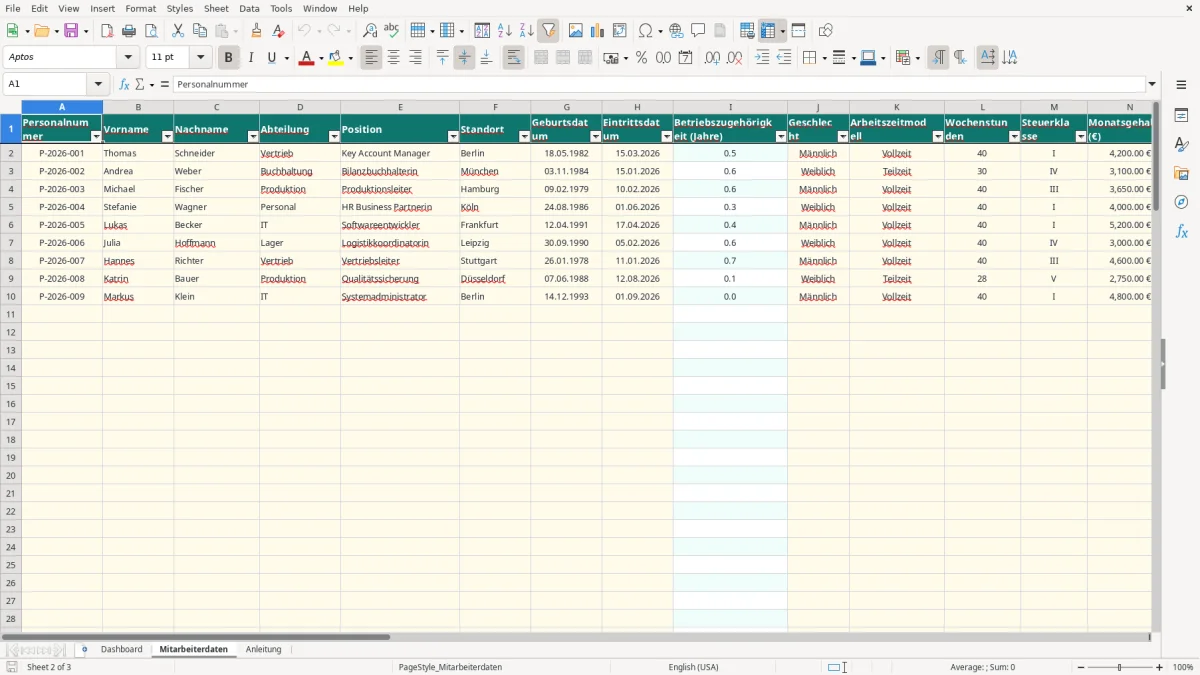Open the Abteilung column filter dropdown
Viewport: 1200px width, 675px height.
(334, 137)
